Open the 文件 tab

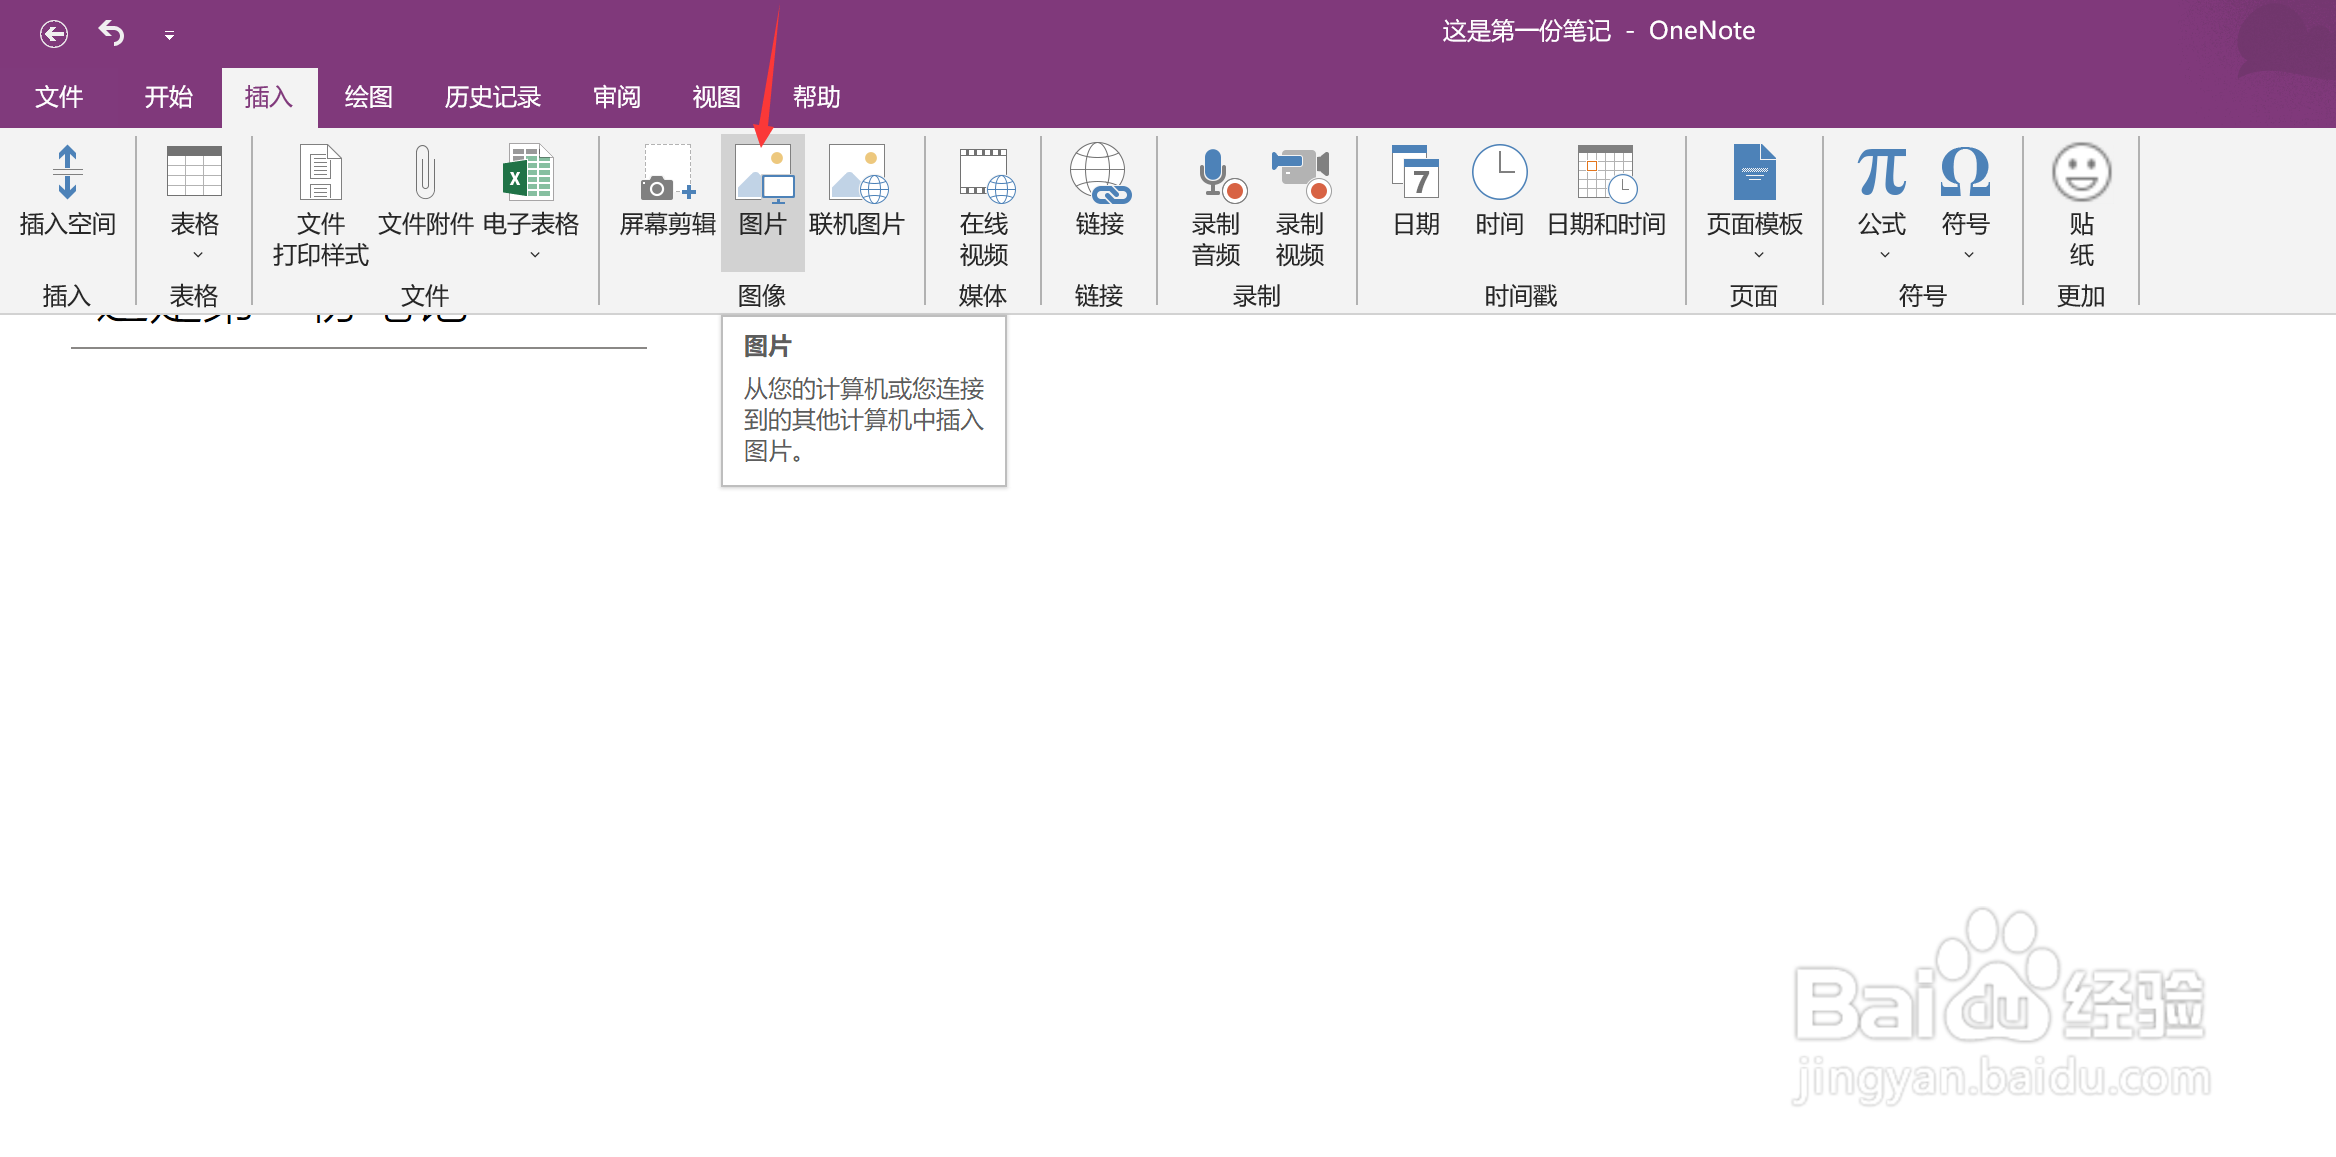(x=59, y=97)
